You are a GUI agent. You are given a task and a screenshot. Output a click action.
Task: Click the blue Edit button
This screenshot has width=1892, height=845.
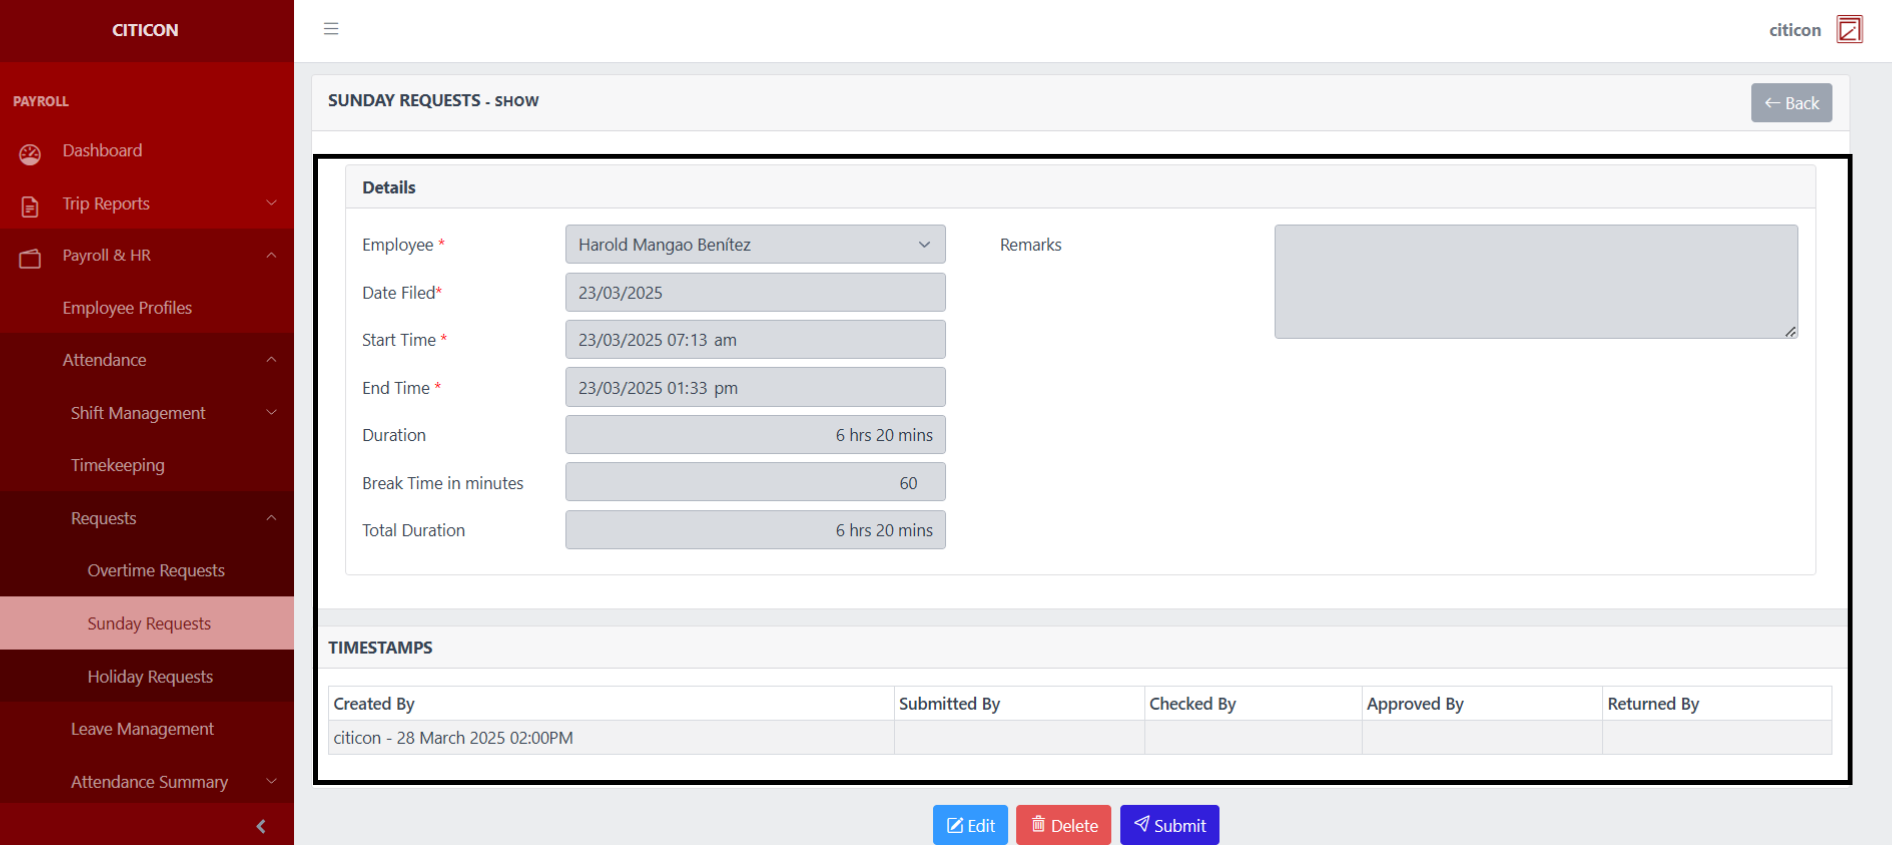point(970,825)
